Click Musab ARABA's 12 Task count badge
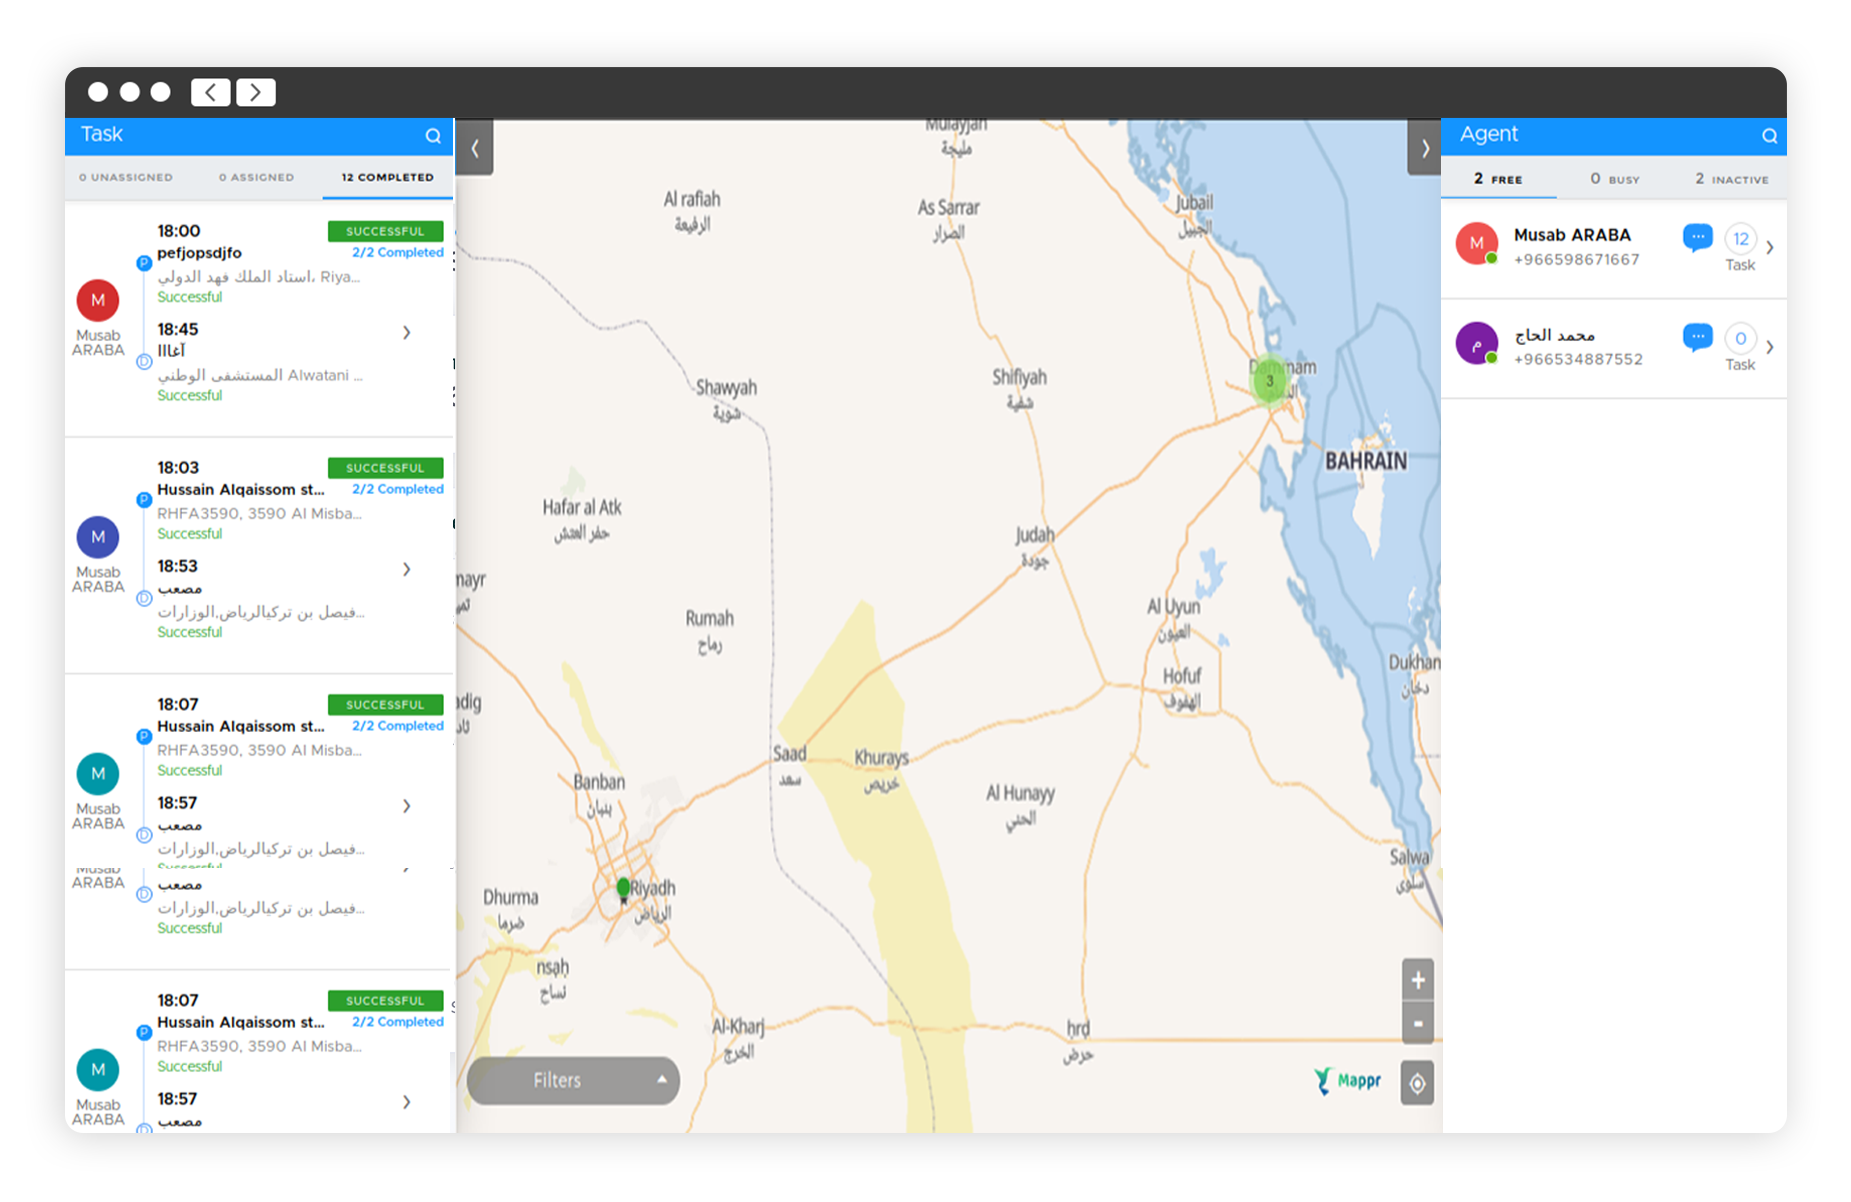 tap(1740, 240)
